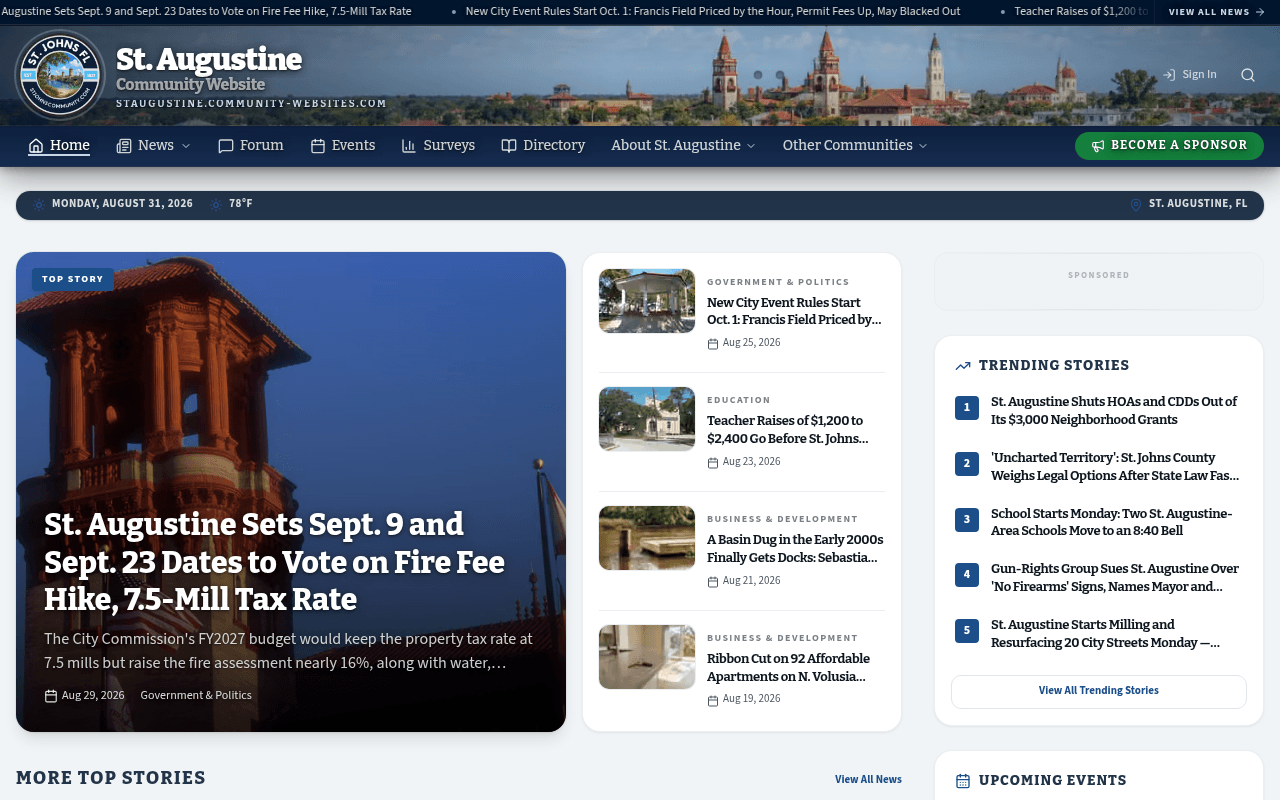Open the Forum page
The height and width of the screenshot is (800, 1280).
251,146
